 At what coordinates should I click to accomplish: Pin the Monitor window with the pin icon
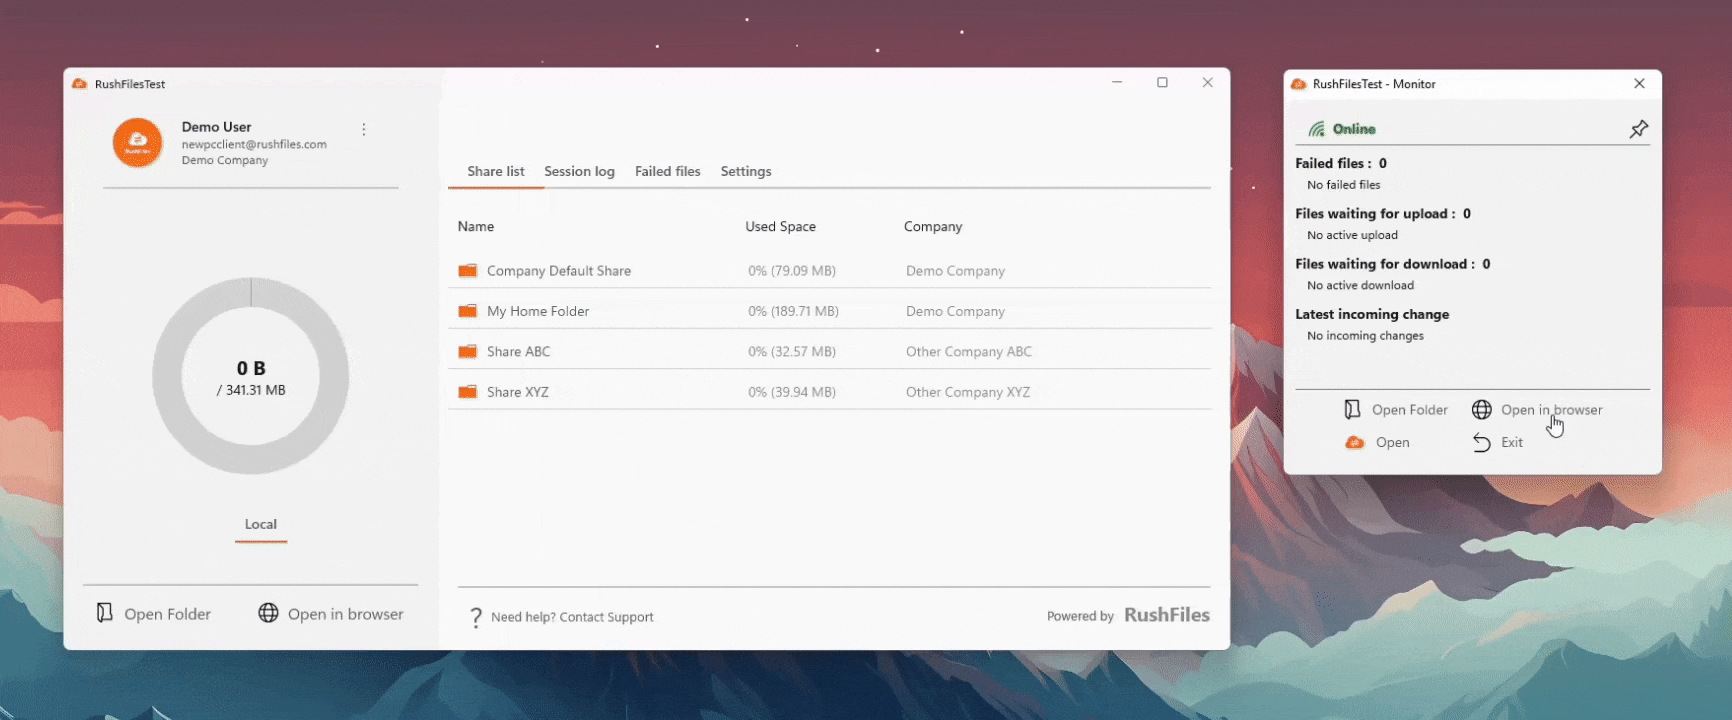1638,129
